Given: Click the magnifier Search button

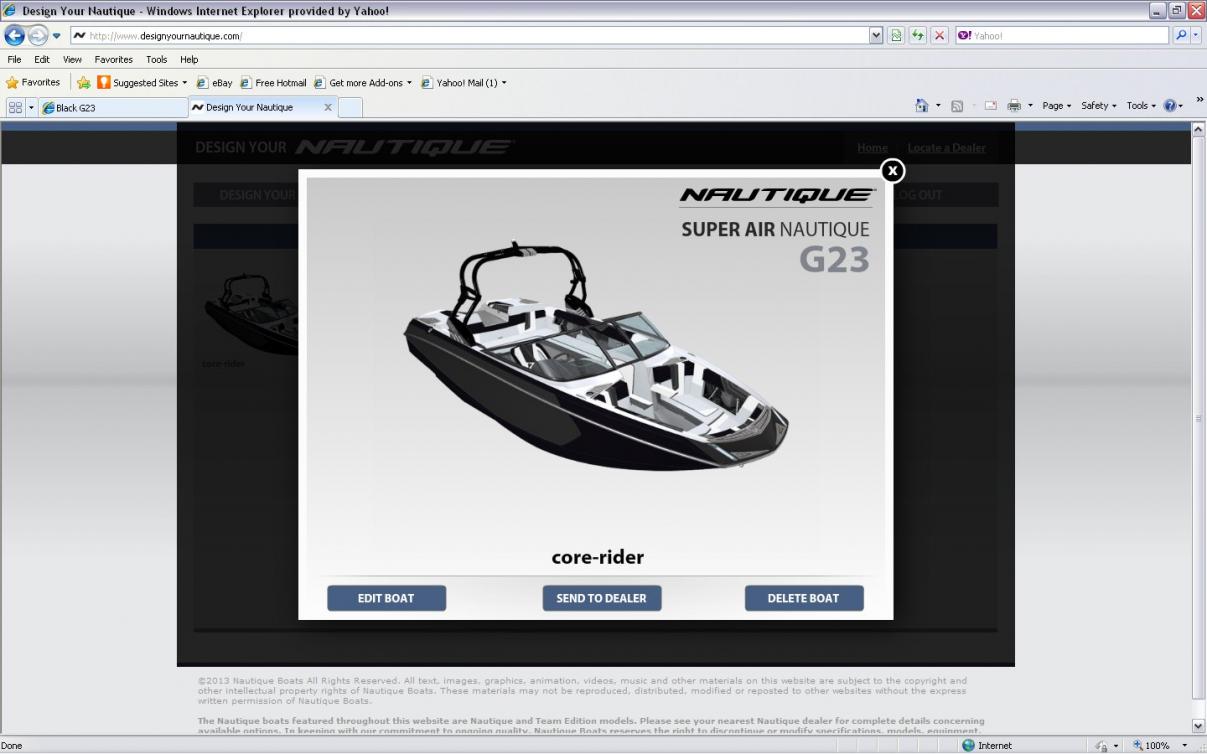Looking at the screenshot, I should coord(1180,36).
